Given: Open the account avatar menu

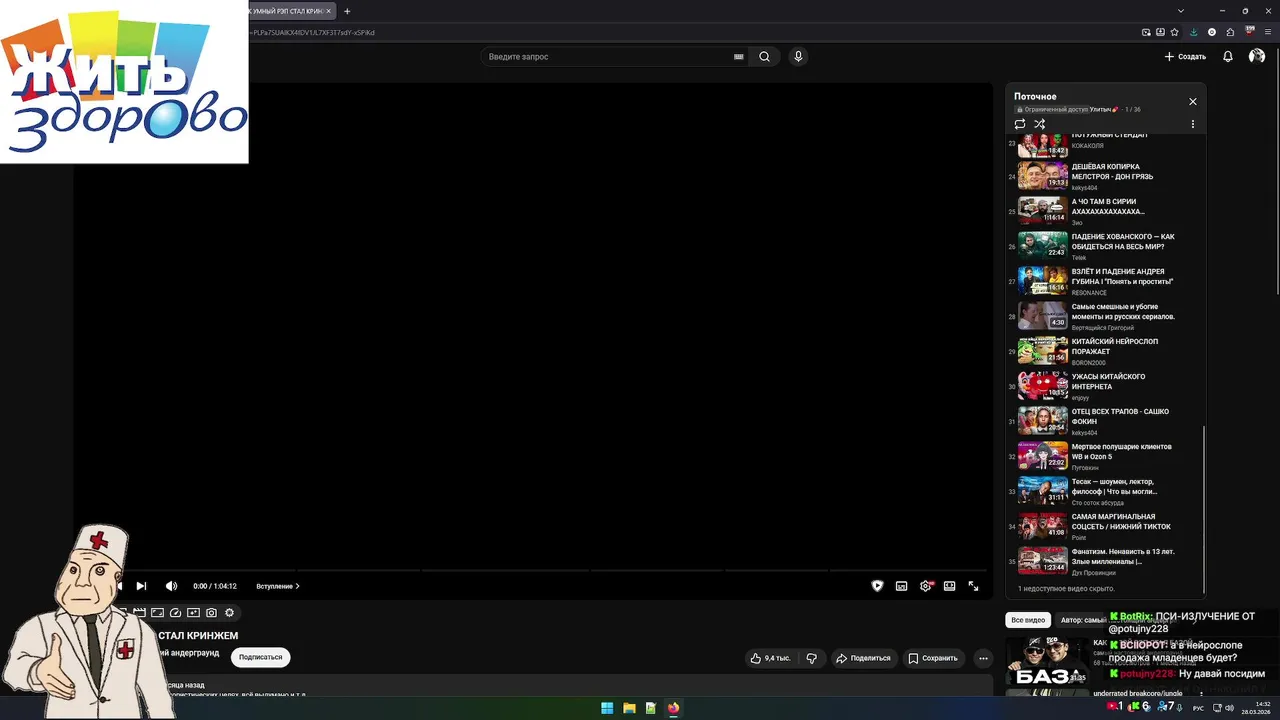Looking at the screenshot, I should [1257, 57].
